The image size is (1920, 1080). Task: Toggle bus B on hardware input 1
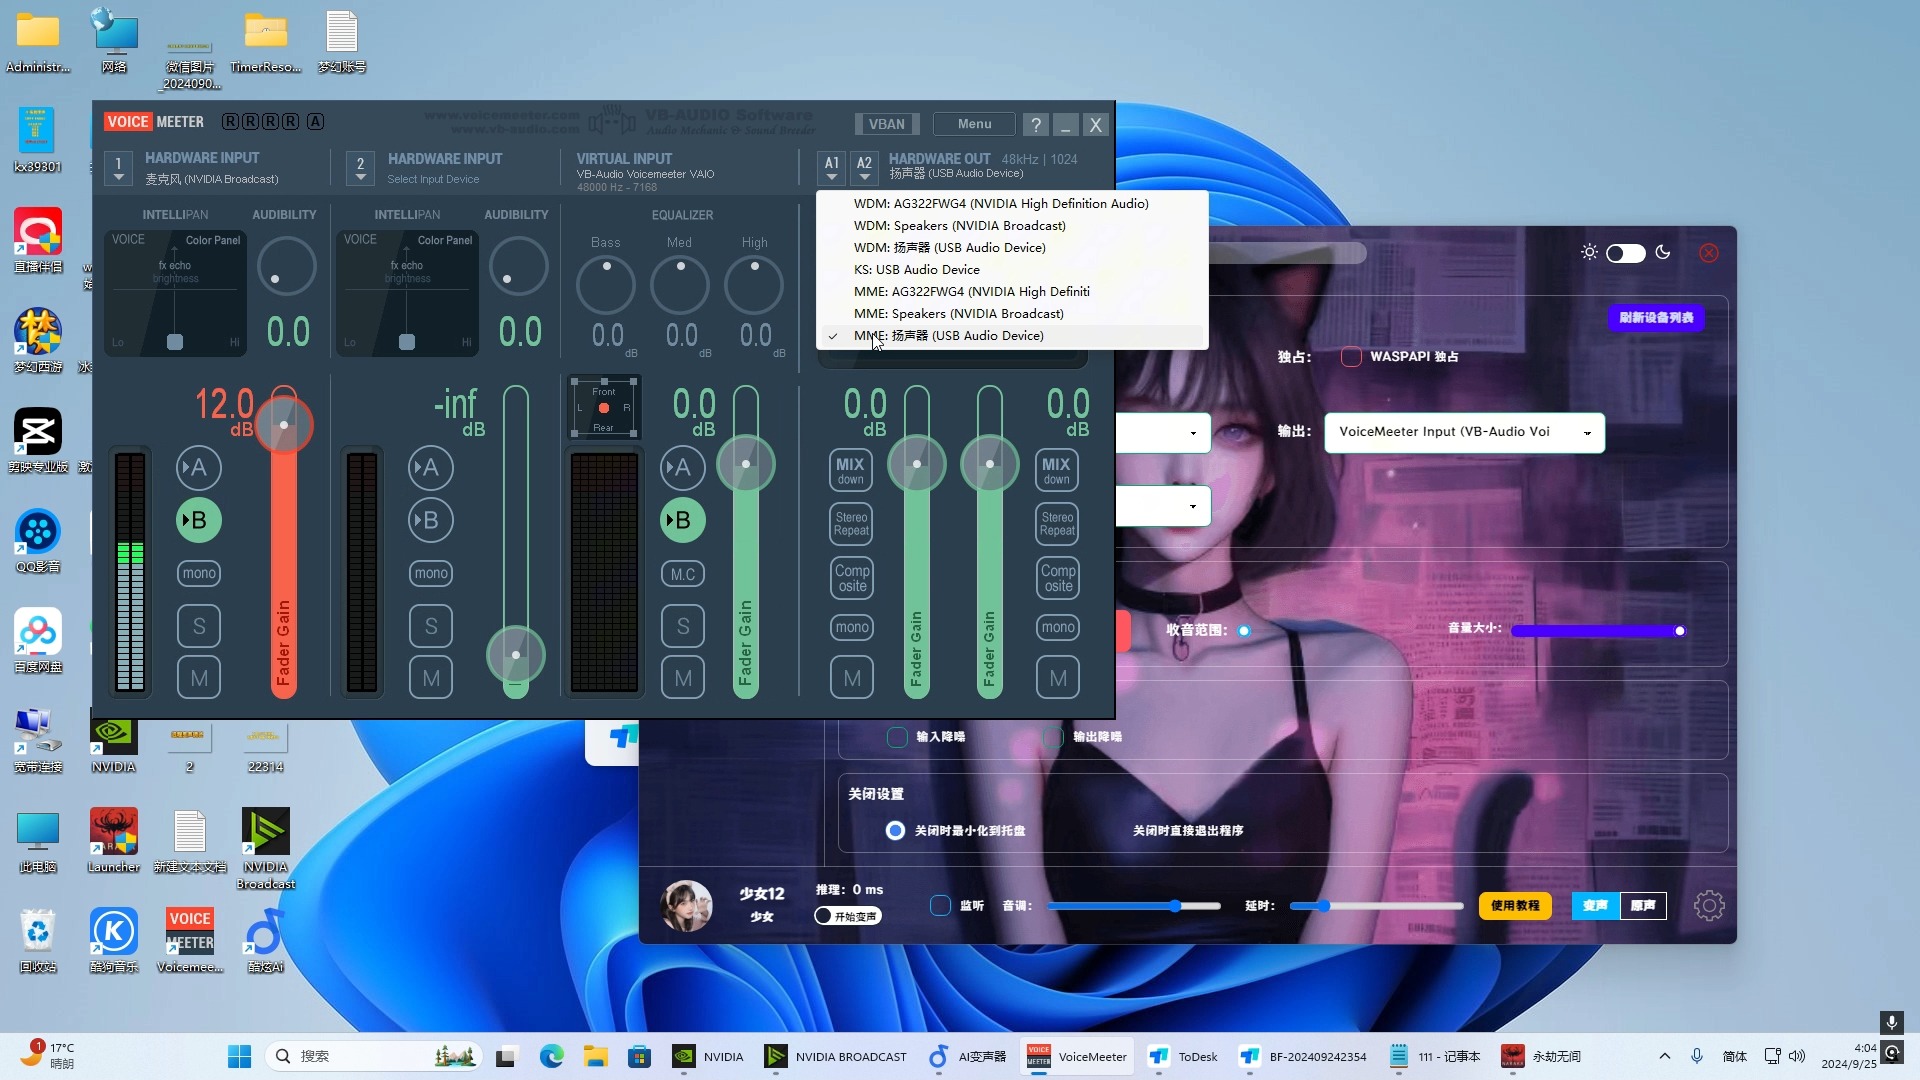coord(199,520)
